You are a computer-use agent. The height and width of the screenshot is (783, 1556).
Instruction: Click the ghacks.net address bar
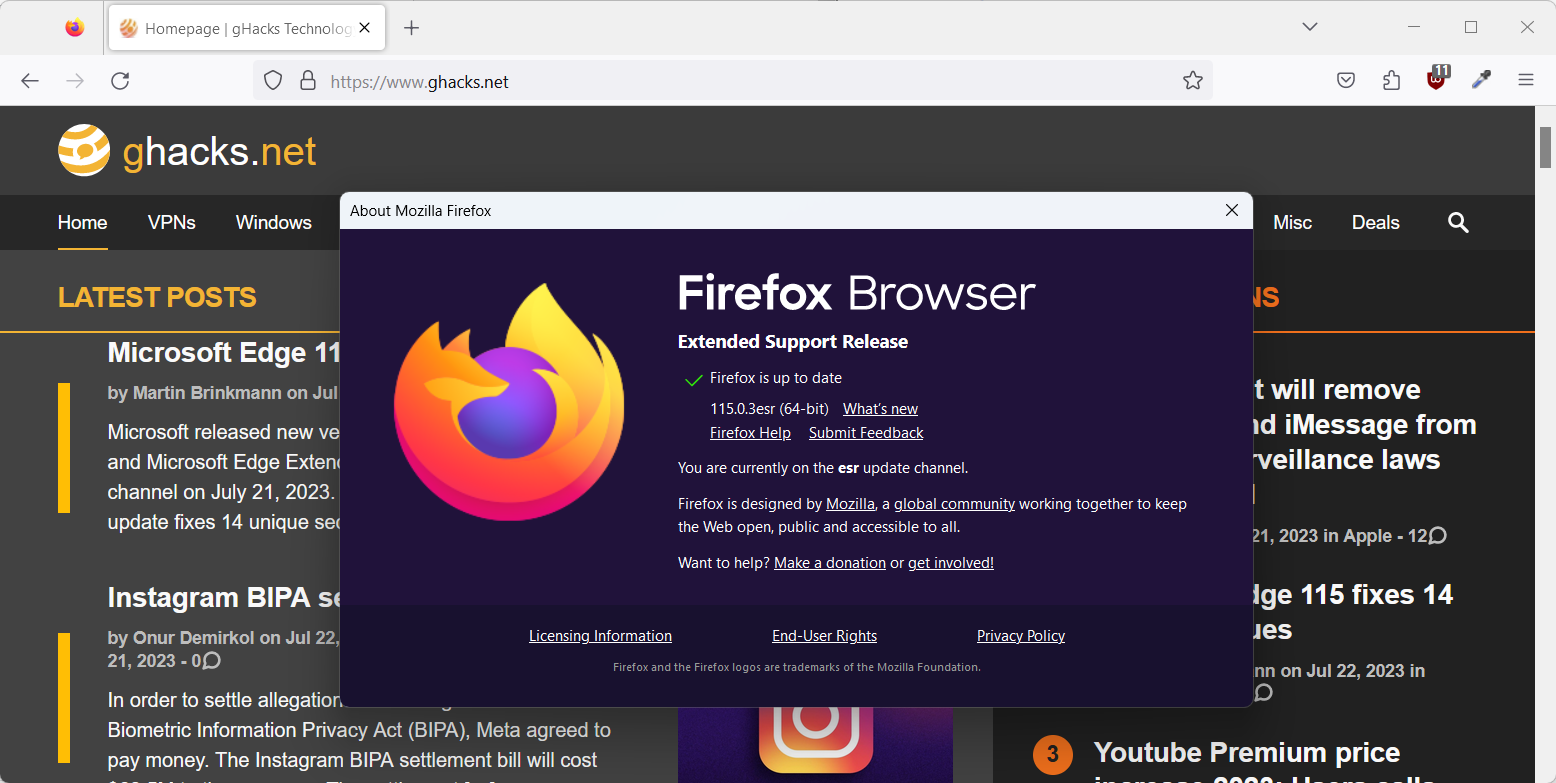point(732,81)
